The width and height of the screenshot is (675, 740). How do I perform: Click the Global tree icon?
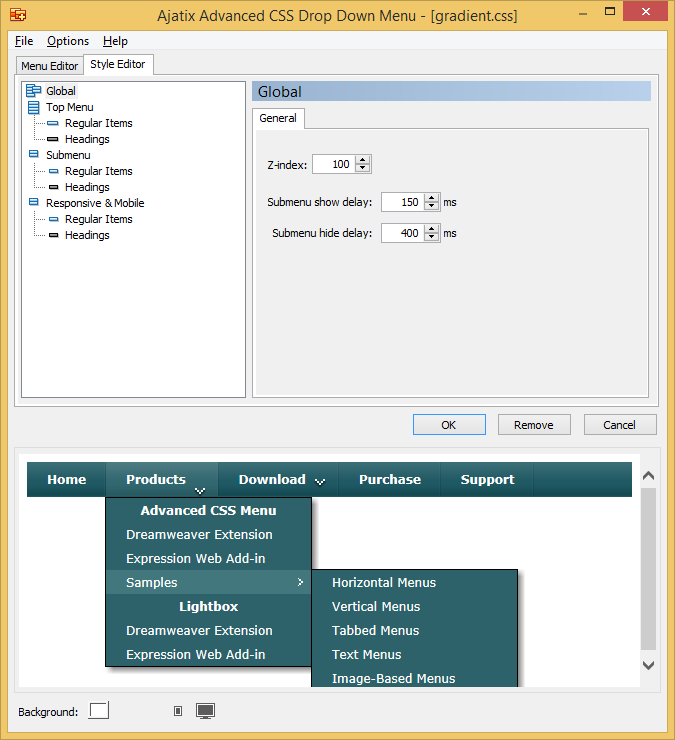[x=34, y=91]
